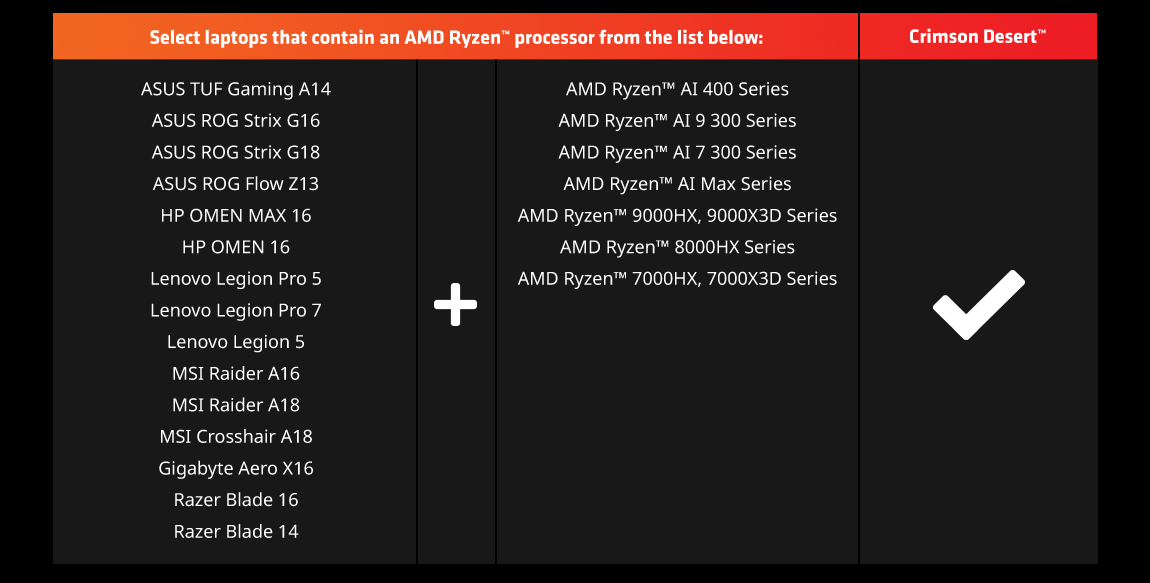
Task: Choose Lenovo Legion 5 laptop
Action: 236,342
